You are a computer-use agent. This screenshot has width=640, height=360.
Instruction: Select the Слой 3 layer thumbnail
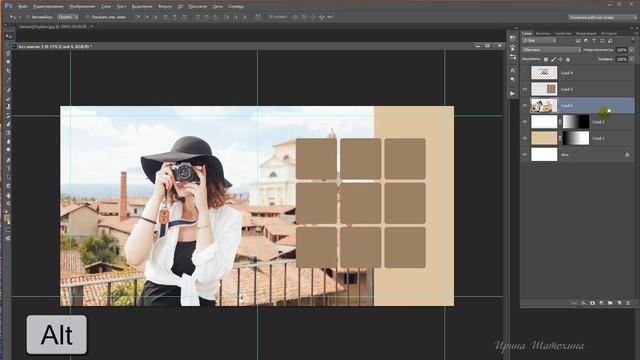tap(544, 89)
